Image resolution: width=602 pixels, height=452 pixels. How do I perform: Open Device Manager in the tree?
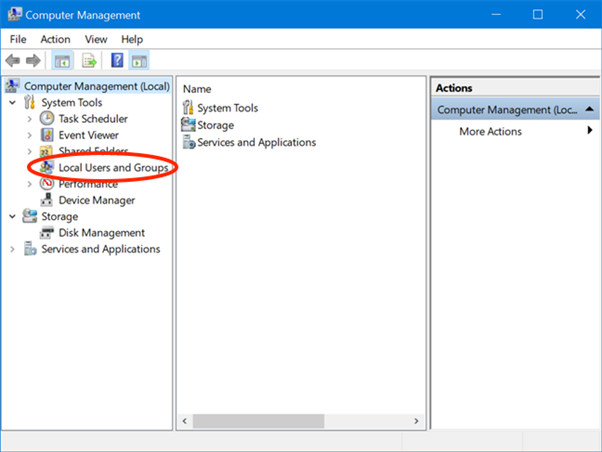[x=96, y=200]
